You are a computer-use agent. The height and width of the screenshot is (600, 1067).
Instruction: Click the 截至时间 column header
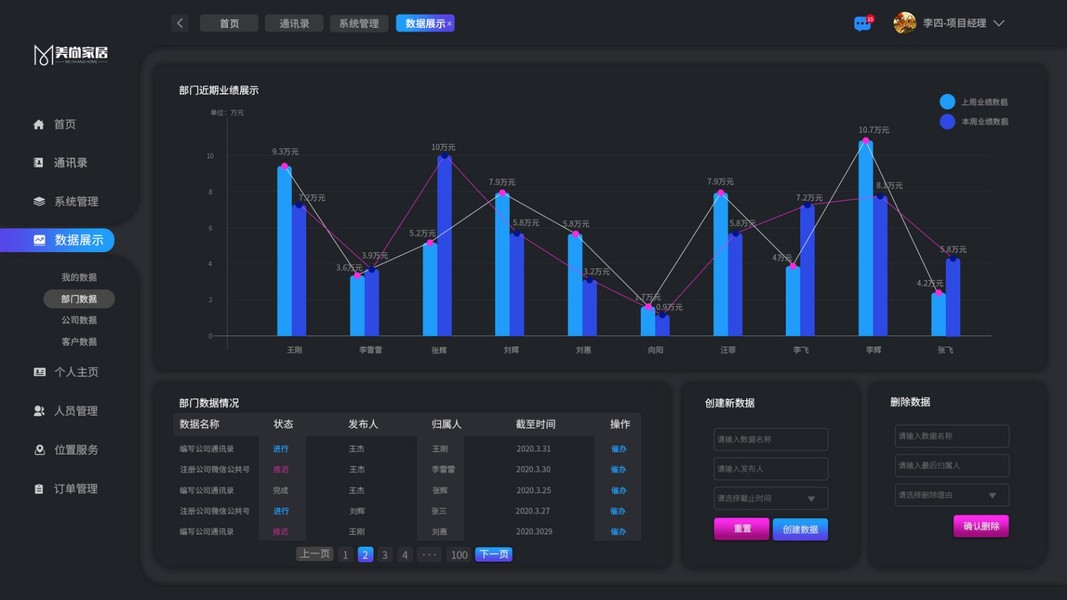pos(536,424)
